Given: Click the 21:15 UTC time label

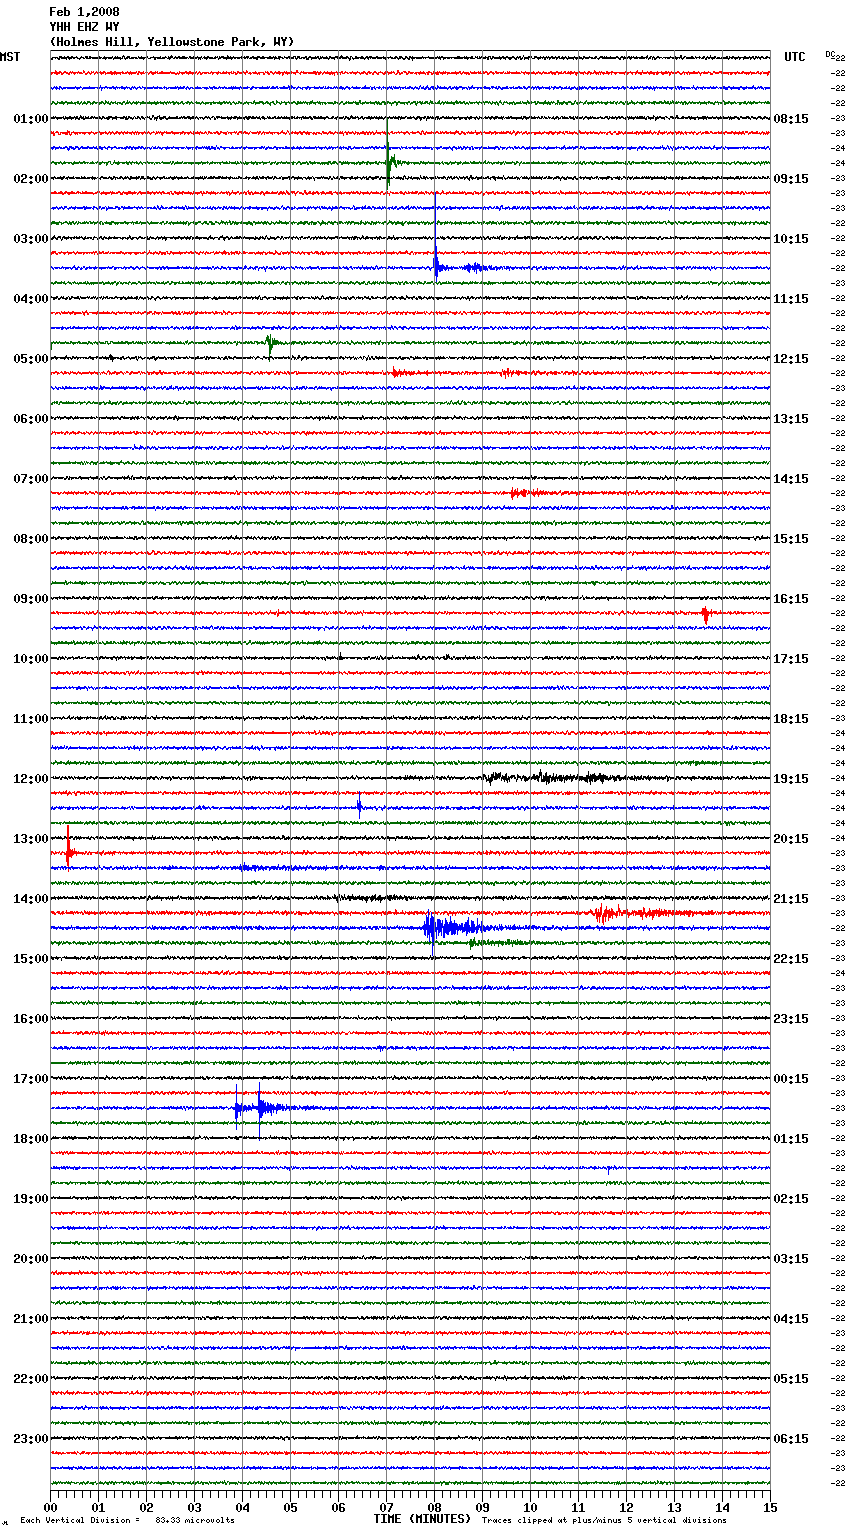Looking at the screenshot, I should coord(791,899).
